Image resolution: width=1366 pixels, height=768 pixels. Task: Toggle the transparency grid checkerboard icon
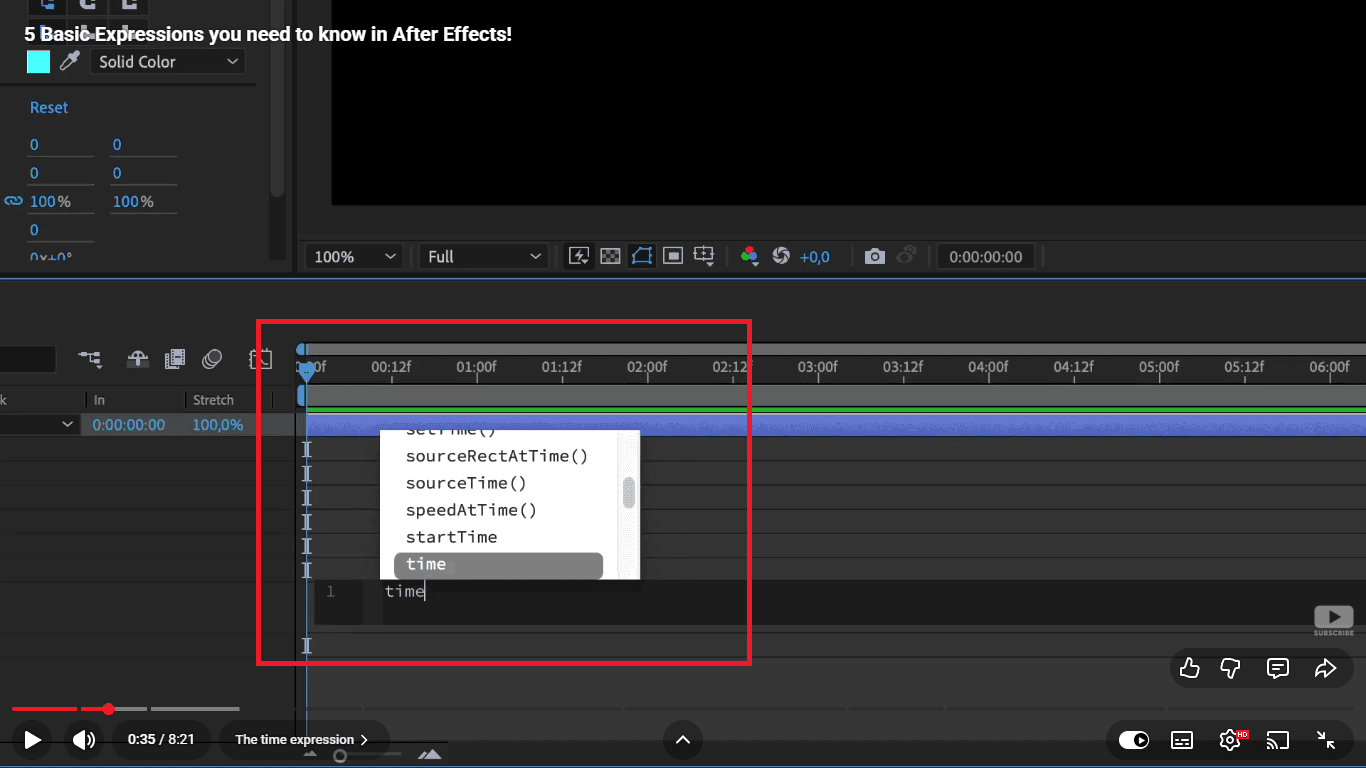(x=610, y=256)
